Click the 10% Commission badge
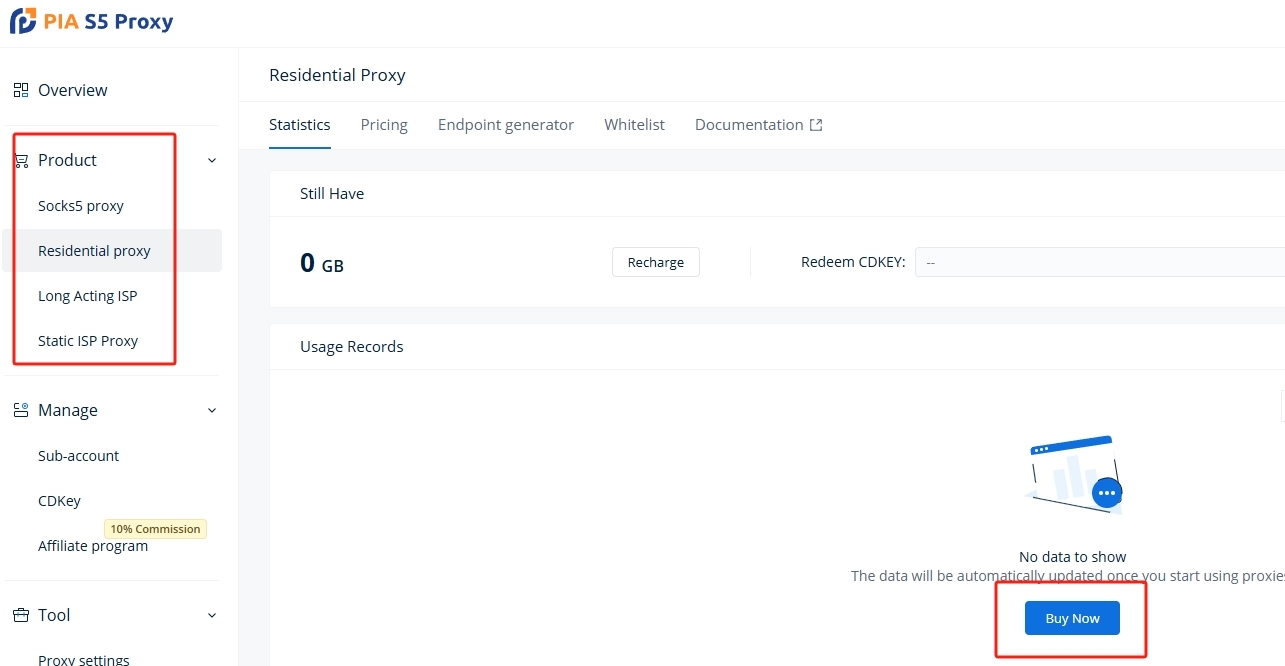This screenshot has width=1285, height=666. (155, 529)
